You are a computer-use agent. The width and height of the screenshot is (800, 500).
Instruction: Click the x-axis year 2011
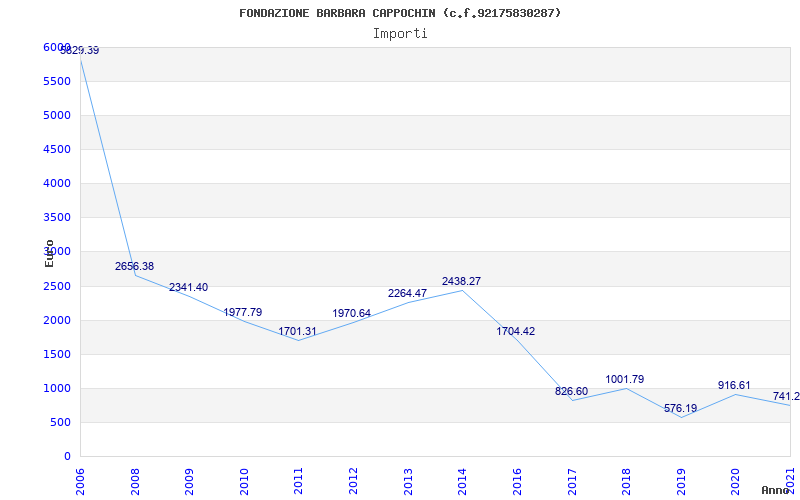point(298,481)
